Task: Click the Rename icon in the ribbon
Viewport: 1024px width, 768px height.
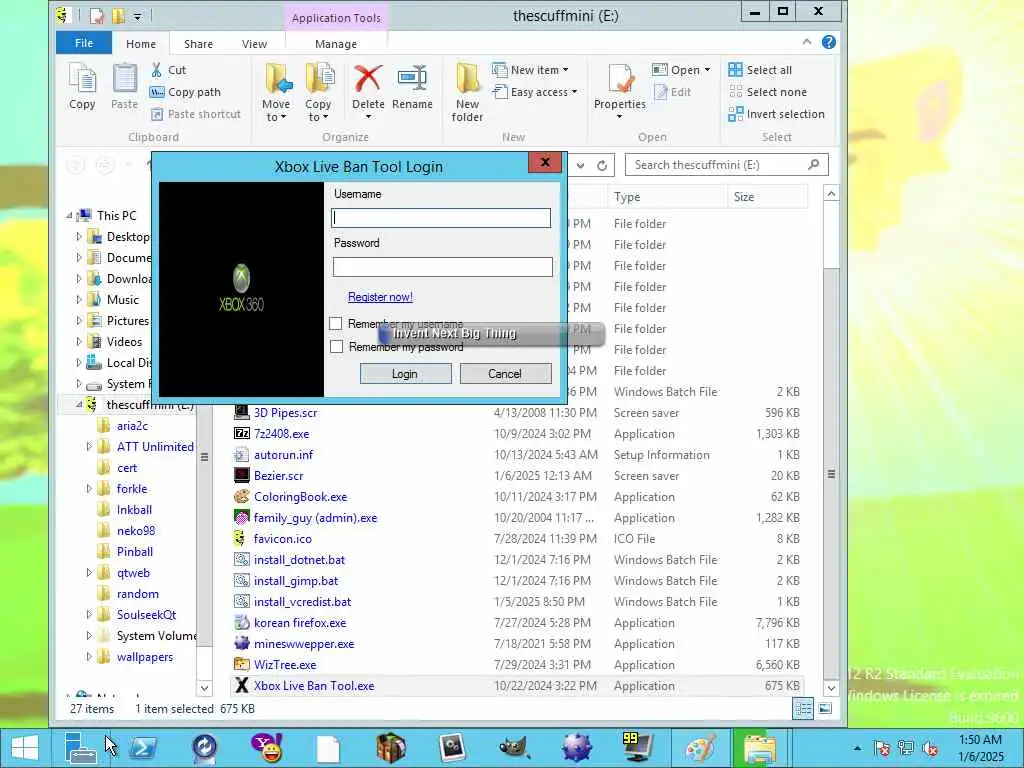Action: pos(412,78)
